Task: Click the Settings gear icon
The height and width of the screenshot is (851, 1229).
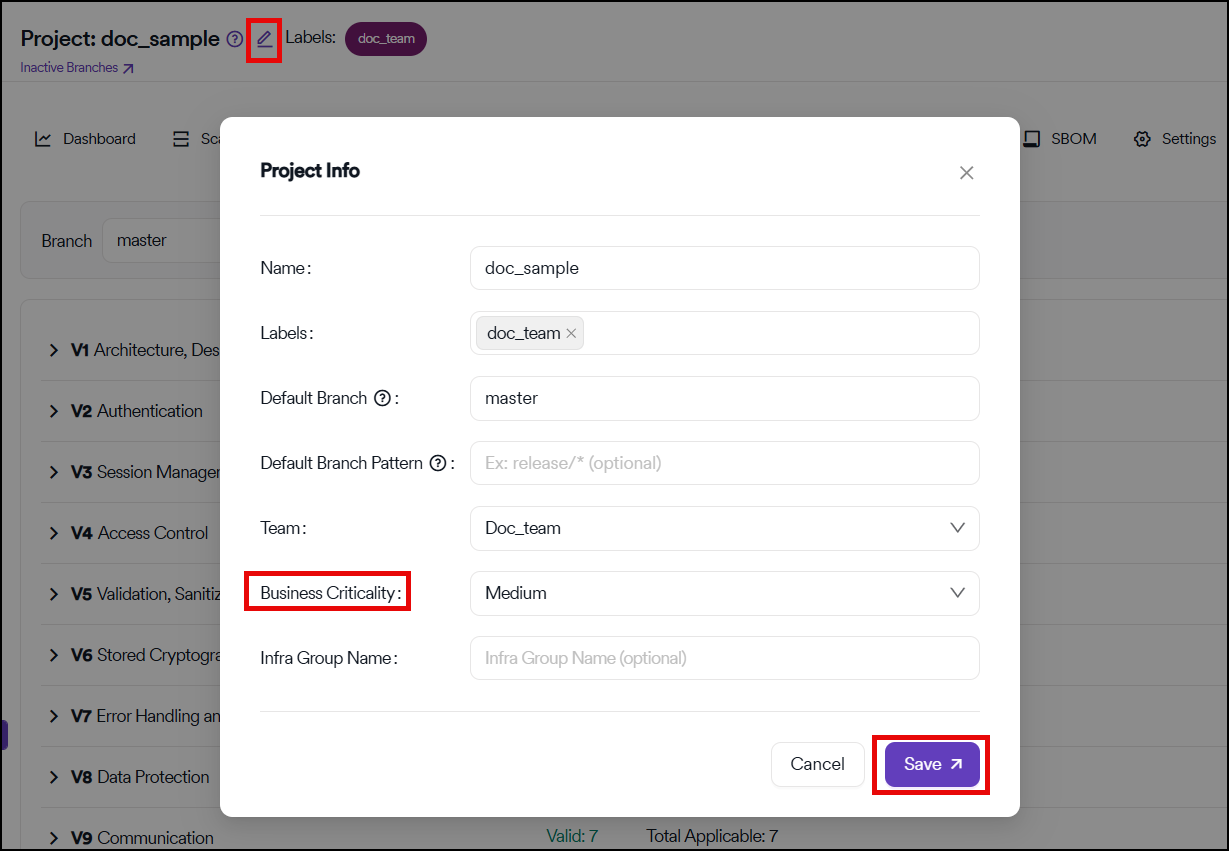Action: [1142, 139]
